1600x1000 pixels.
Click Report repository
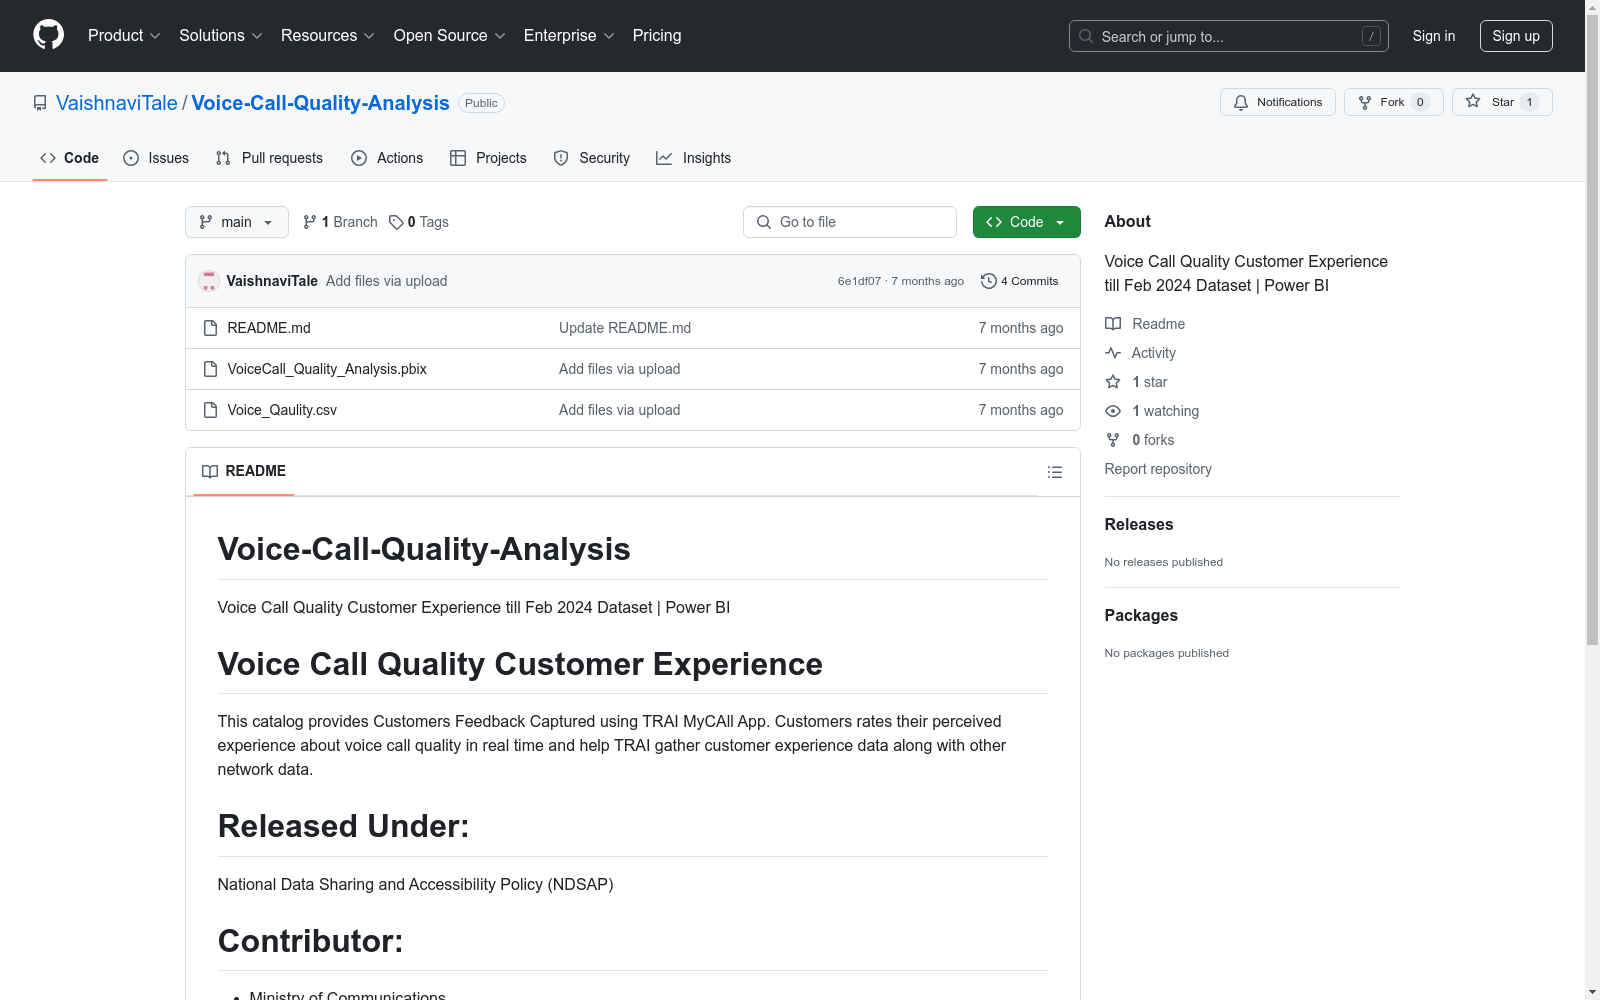[x=1158, y=469]
